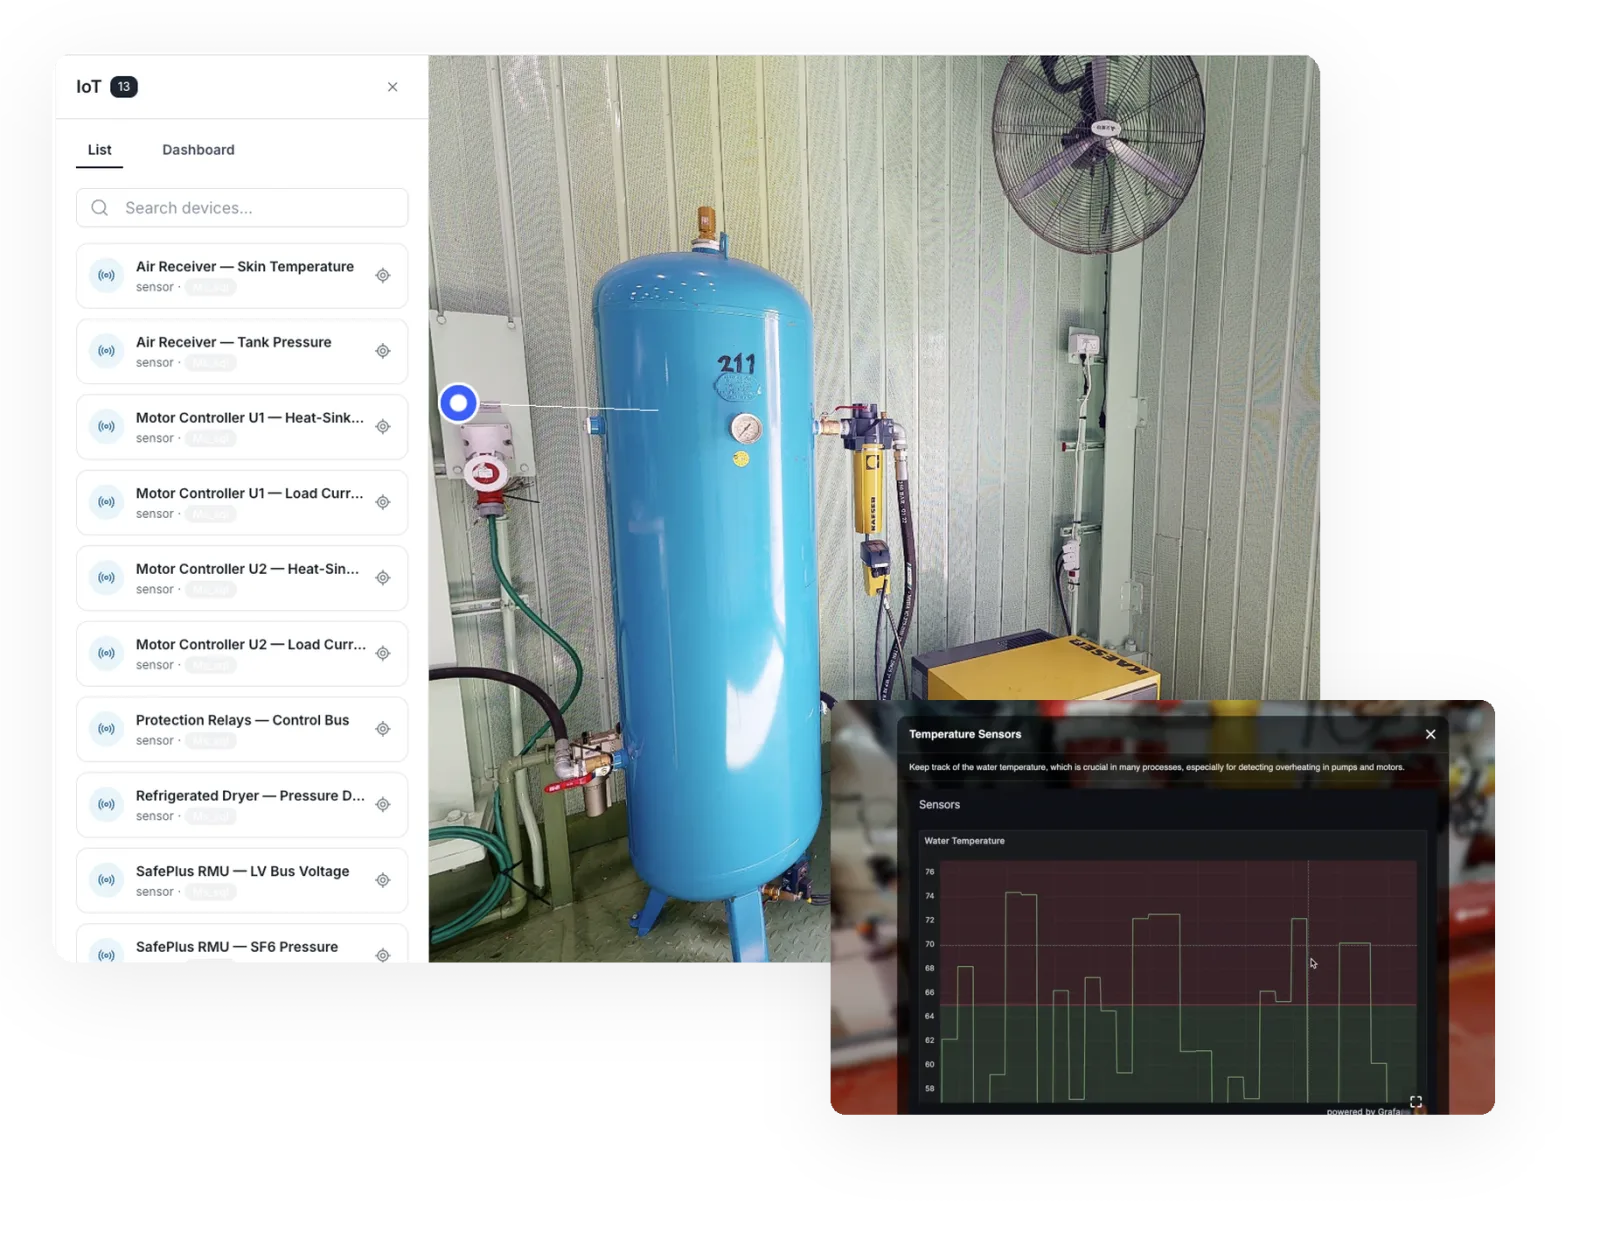Switch to the Dashboard tab
Image resolution: width=1600 pixels, height=1239 pixels.
199,150
